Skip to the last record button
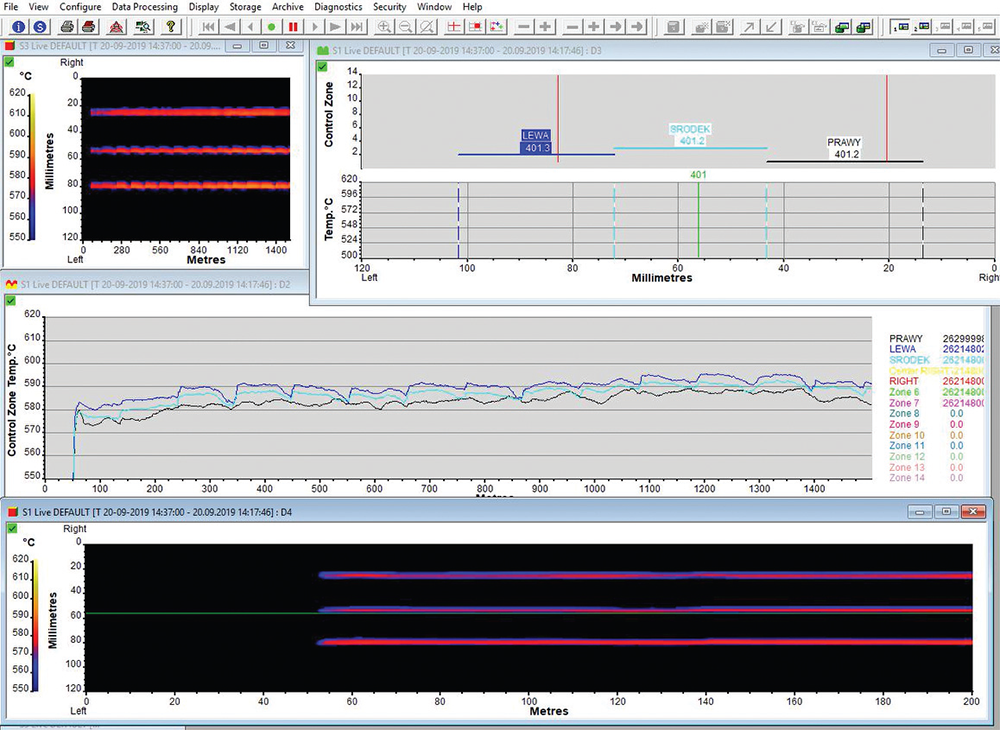 (357, 26)
